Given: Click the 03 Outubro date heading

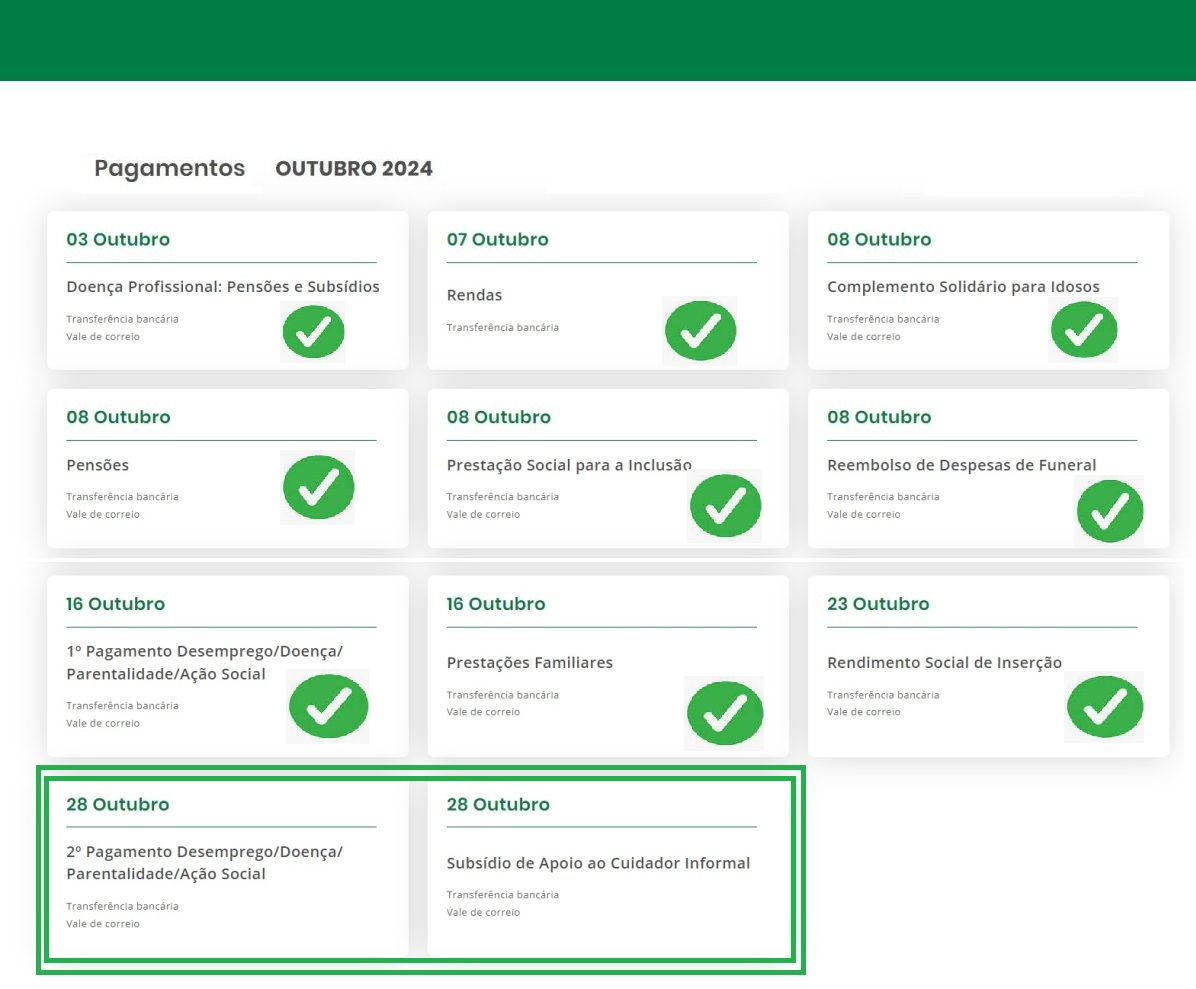Looking at the screenshot, I should (118, 240).
